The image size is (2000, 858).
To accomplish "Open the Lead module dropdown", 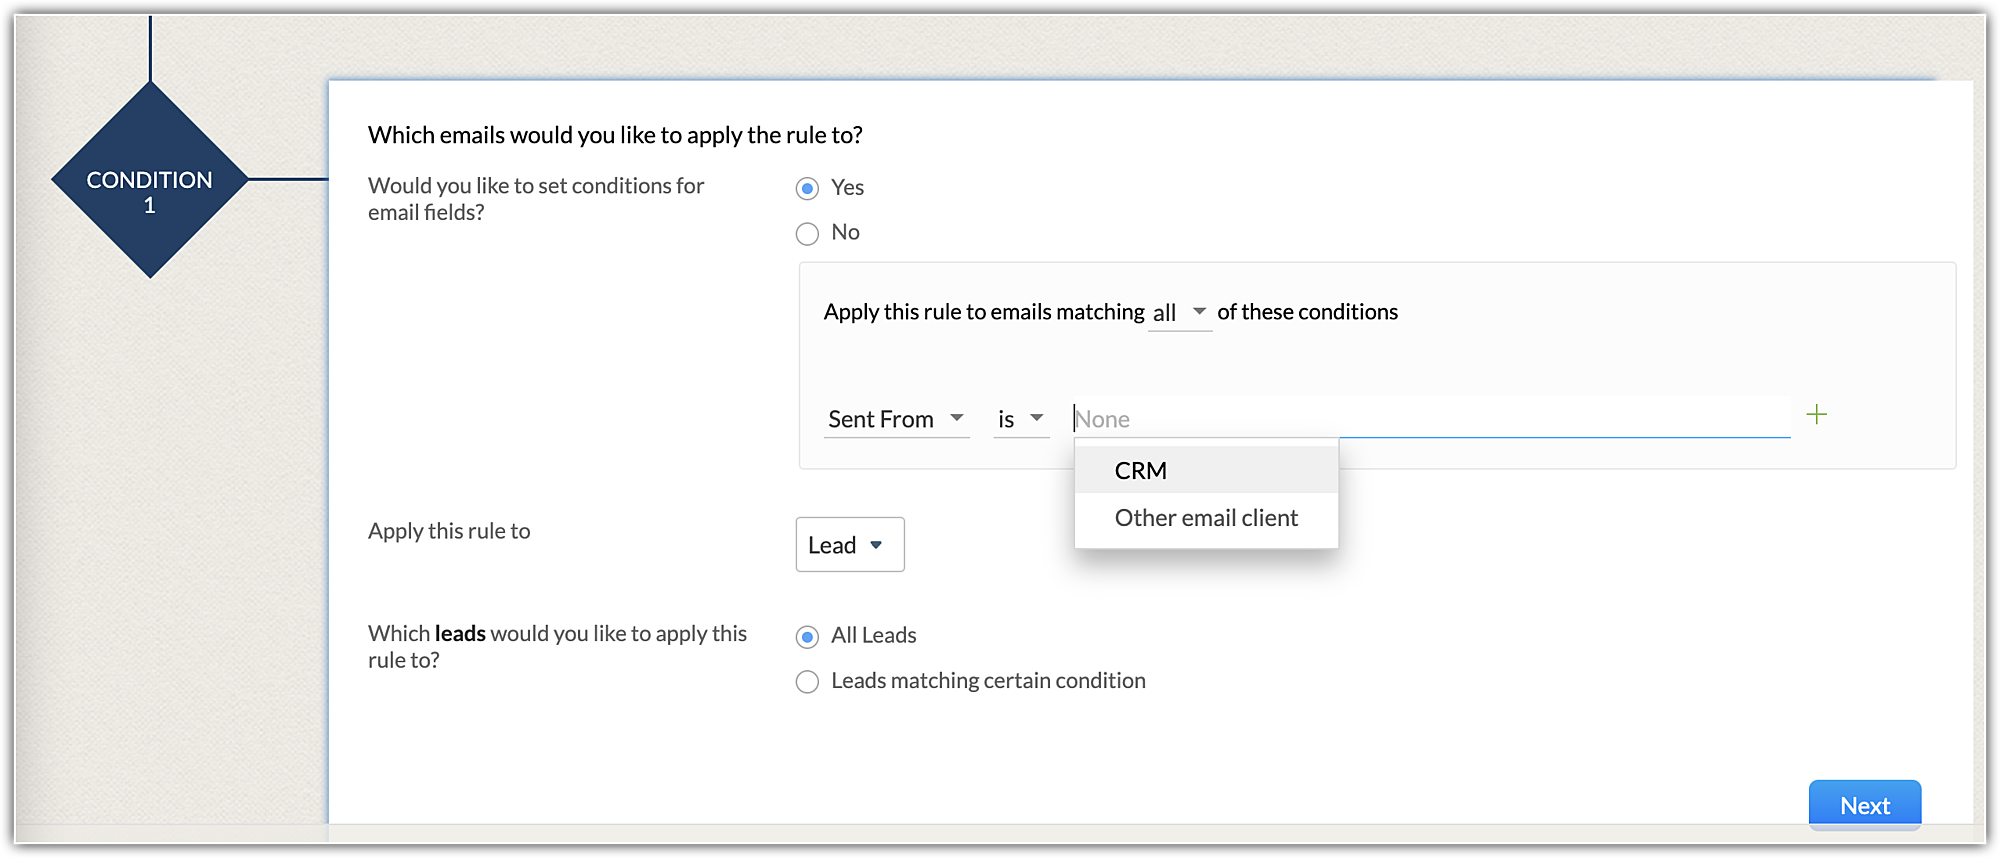I will (x=849, y=545).
